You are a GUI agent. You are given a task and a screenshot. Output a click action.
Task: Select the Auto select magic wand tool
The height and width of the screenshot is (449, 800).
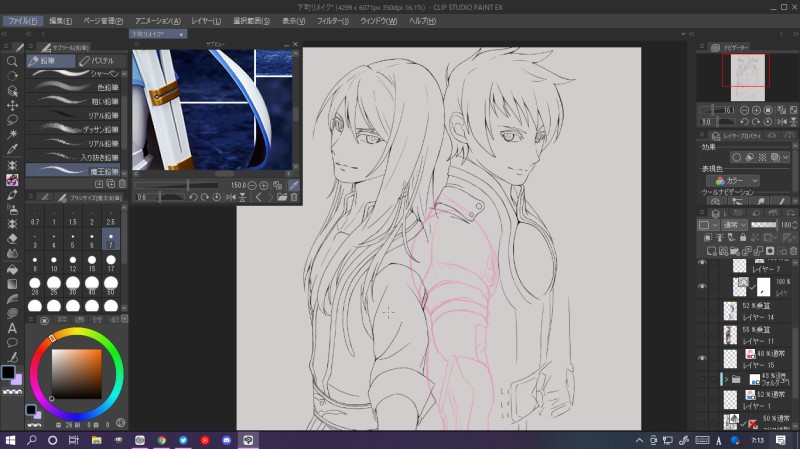pos(12,135)
